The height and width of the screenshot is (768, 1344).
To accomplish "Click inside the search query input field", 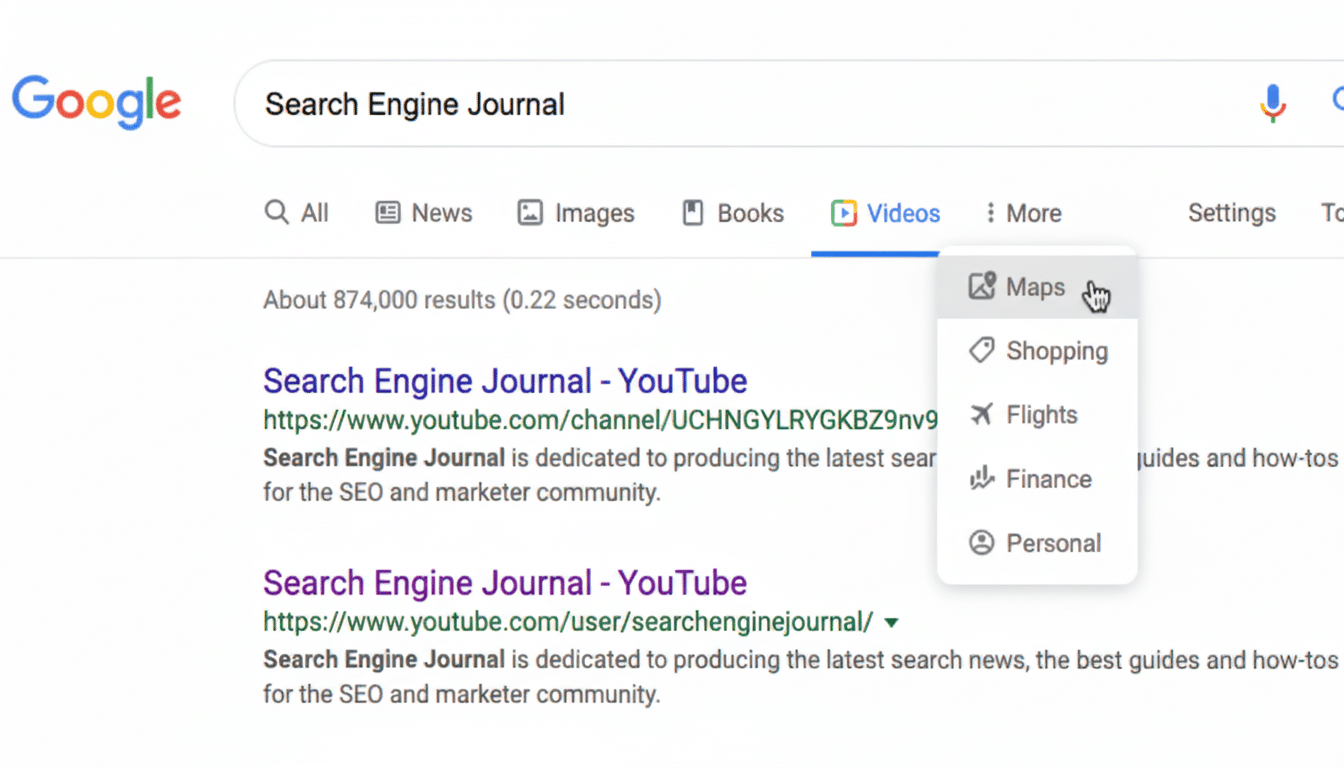I will click(500, 103).
